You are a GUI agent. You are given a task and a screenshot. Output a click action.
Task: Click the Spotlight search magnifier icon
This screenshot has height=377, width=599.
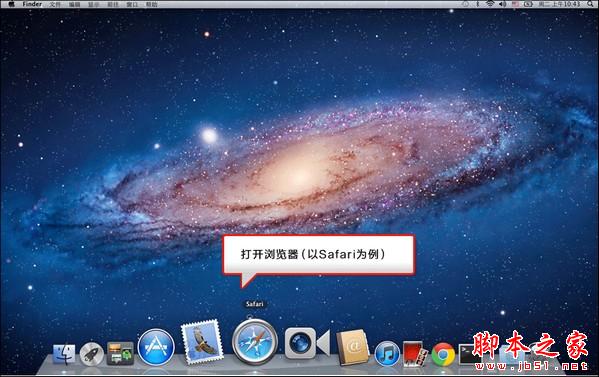[590, 4]
